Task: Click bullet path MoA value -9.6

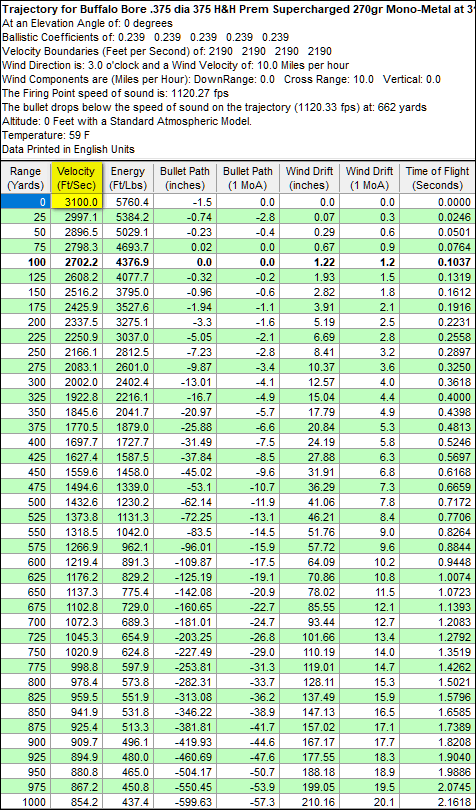Action: point(249,472)
